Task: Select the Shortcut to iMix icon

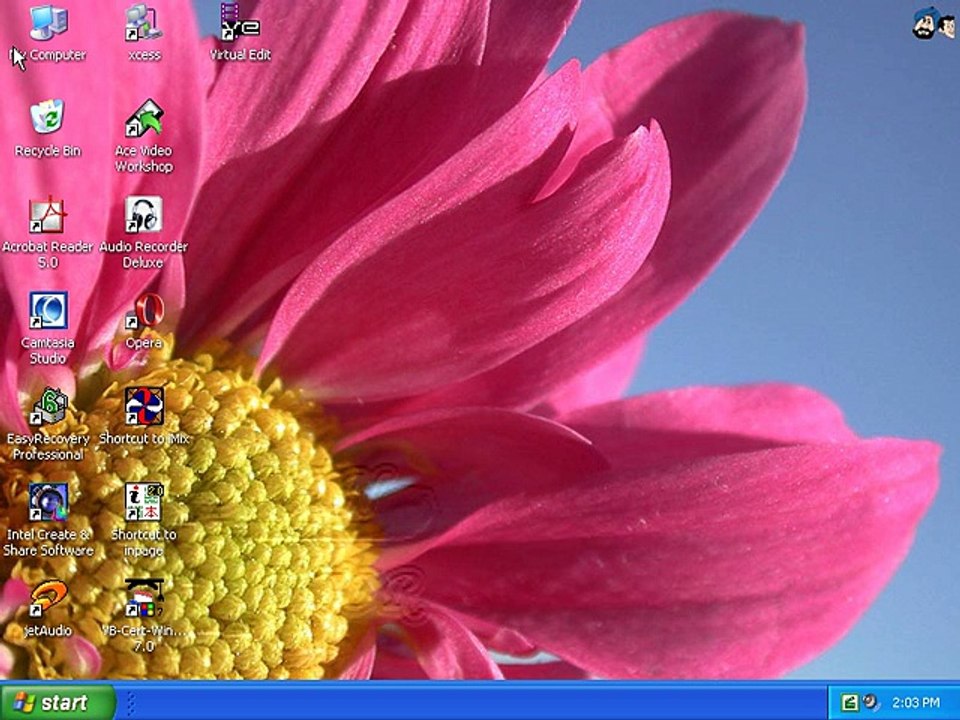Action: [x=144, y=406]
